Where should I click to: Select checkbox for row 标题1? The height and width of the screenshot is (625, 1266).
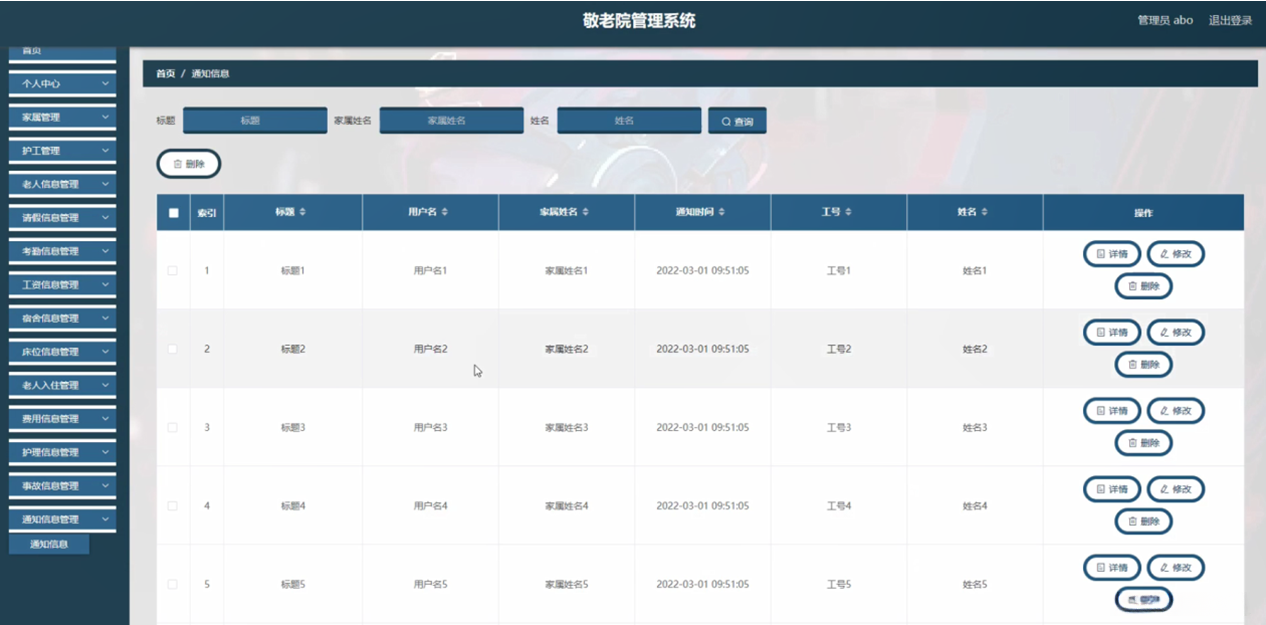(173, 271)
